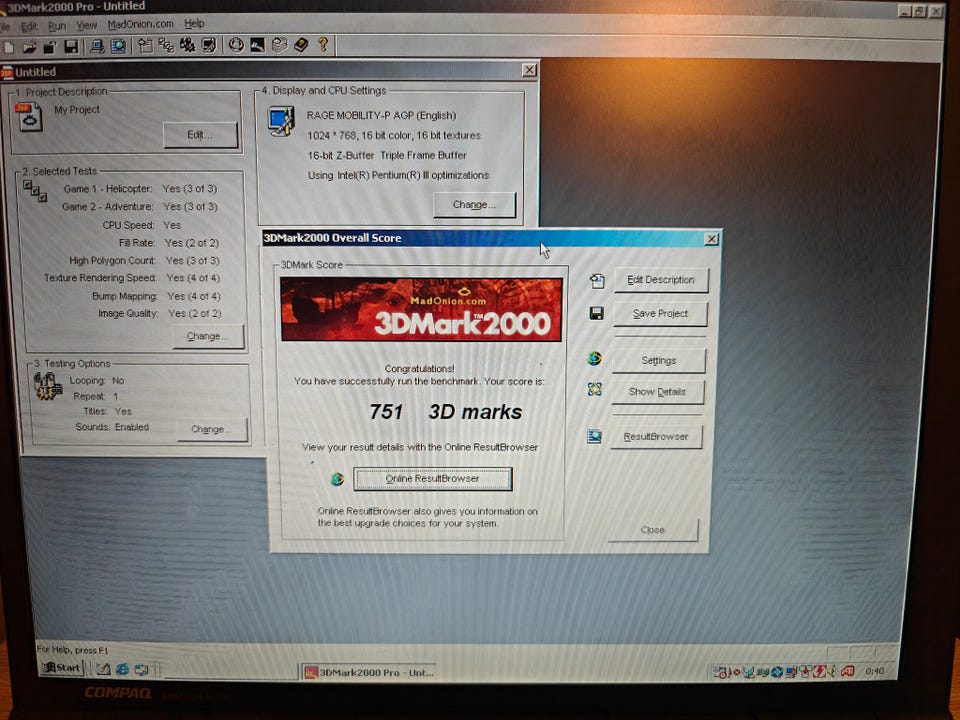Click the Edit Description button
The image size is (960, 720).
tap(661, 280)
